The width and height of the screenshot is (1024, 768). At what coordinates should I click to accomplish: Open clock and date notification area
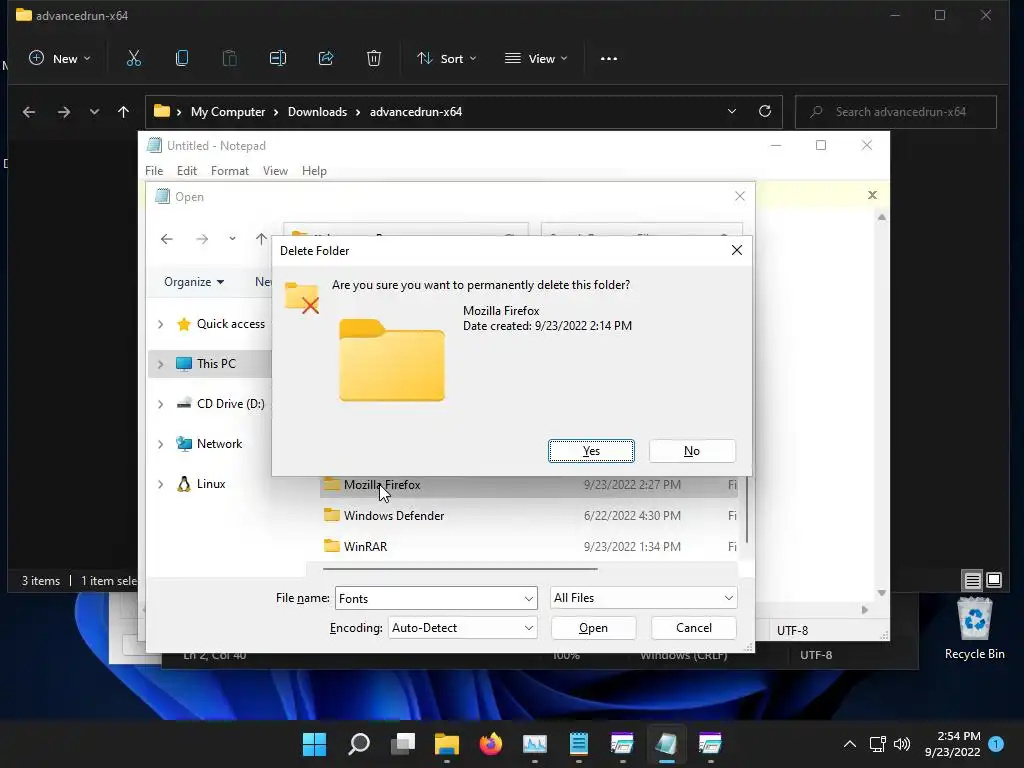click(953, 744)
